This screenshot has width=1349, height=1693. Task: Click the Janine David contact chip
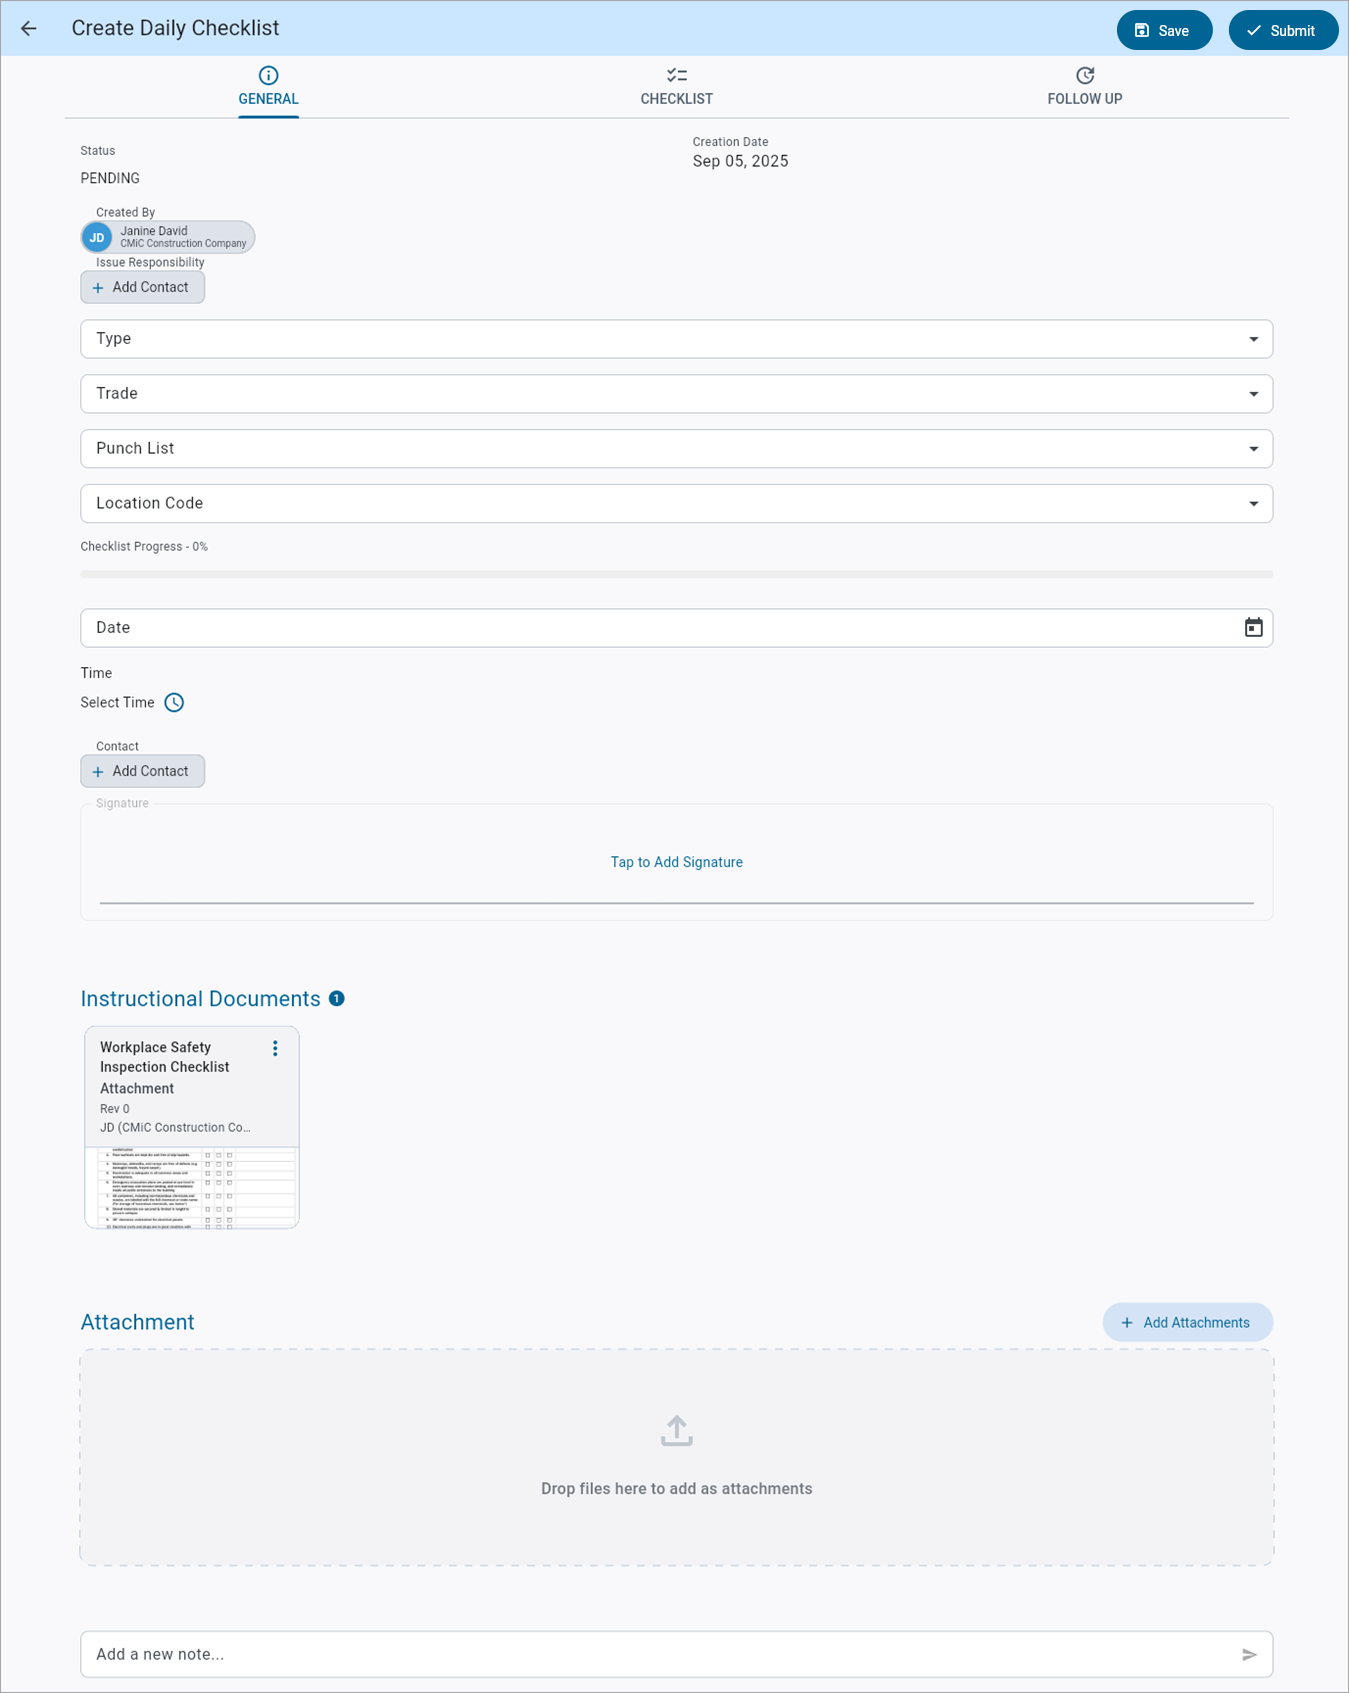[x=168, y=237]
